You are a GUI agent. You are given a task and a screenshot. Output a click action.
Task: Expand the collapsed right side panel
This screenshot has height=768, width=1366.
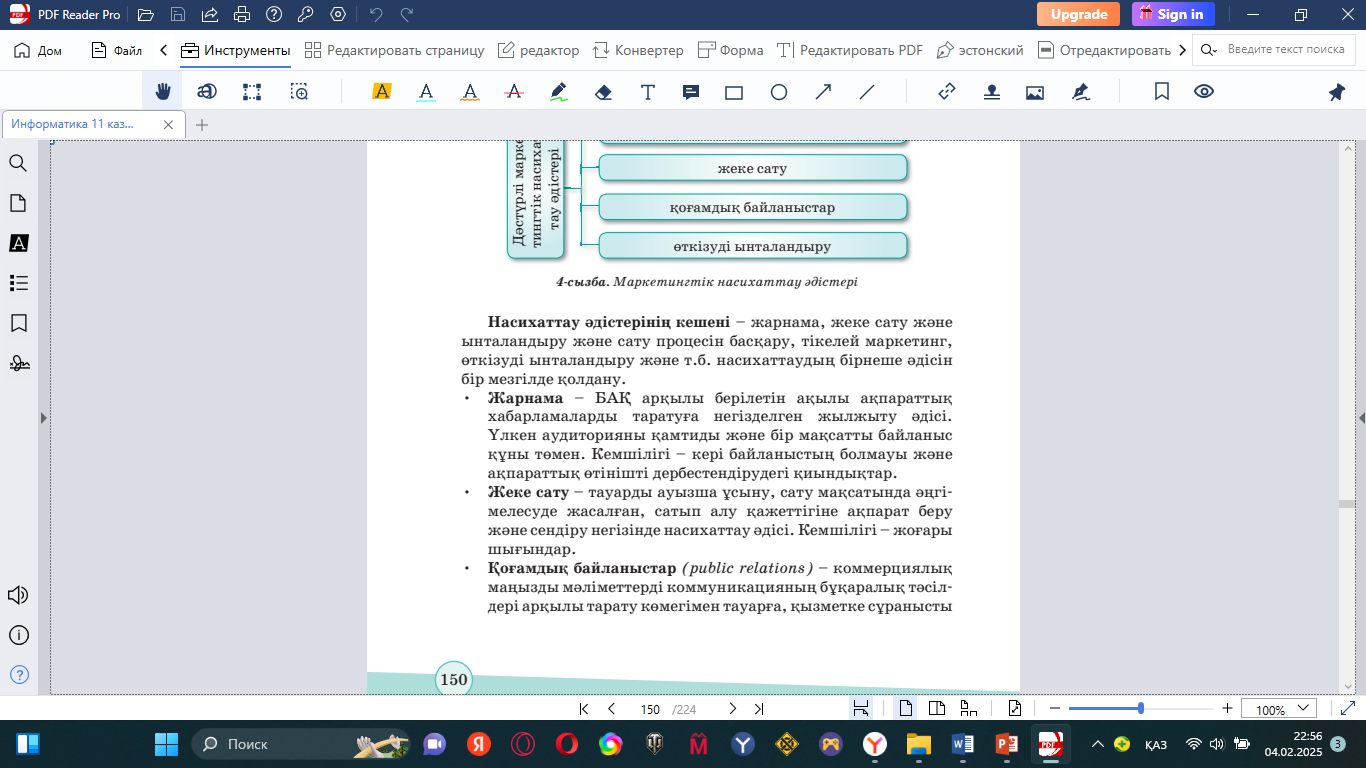click(1361, 418)
